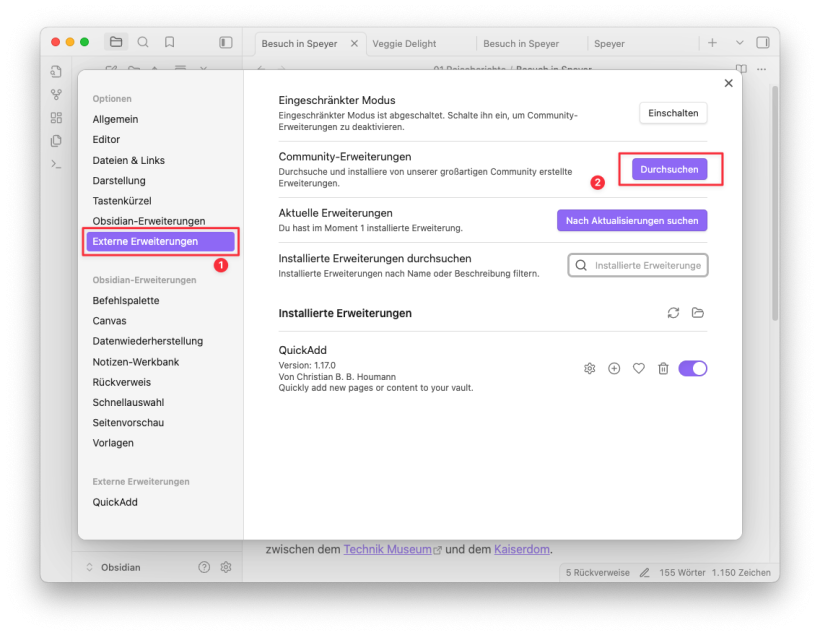Open the Obsidian vault switcher
The width and height of the screenshot is (820, 635).
[120, 567]
